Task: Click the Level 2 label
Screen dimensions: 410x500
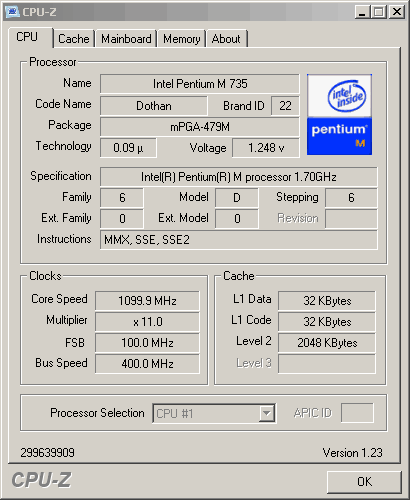Action: [254, 341]
